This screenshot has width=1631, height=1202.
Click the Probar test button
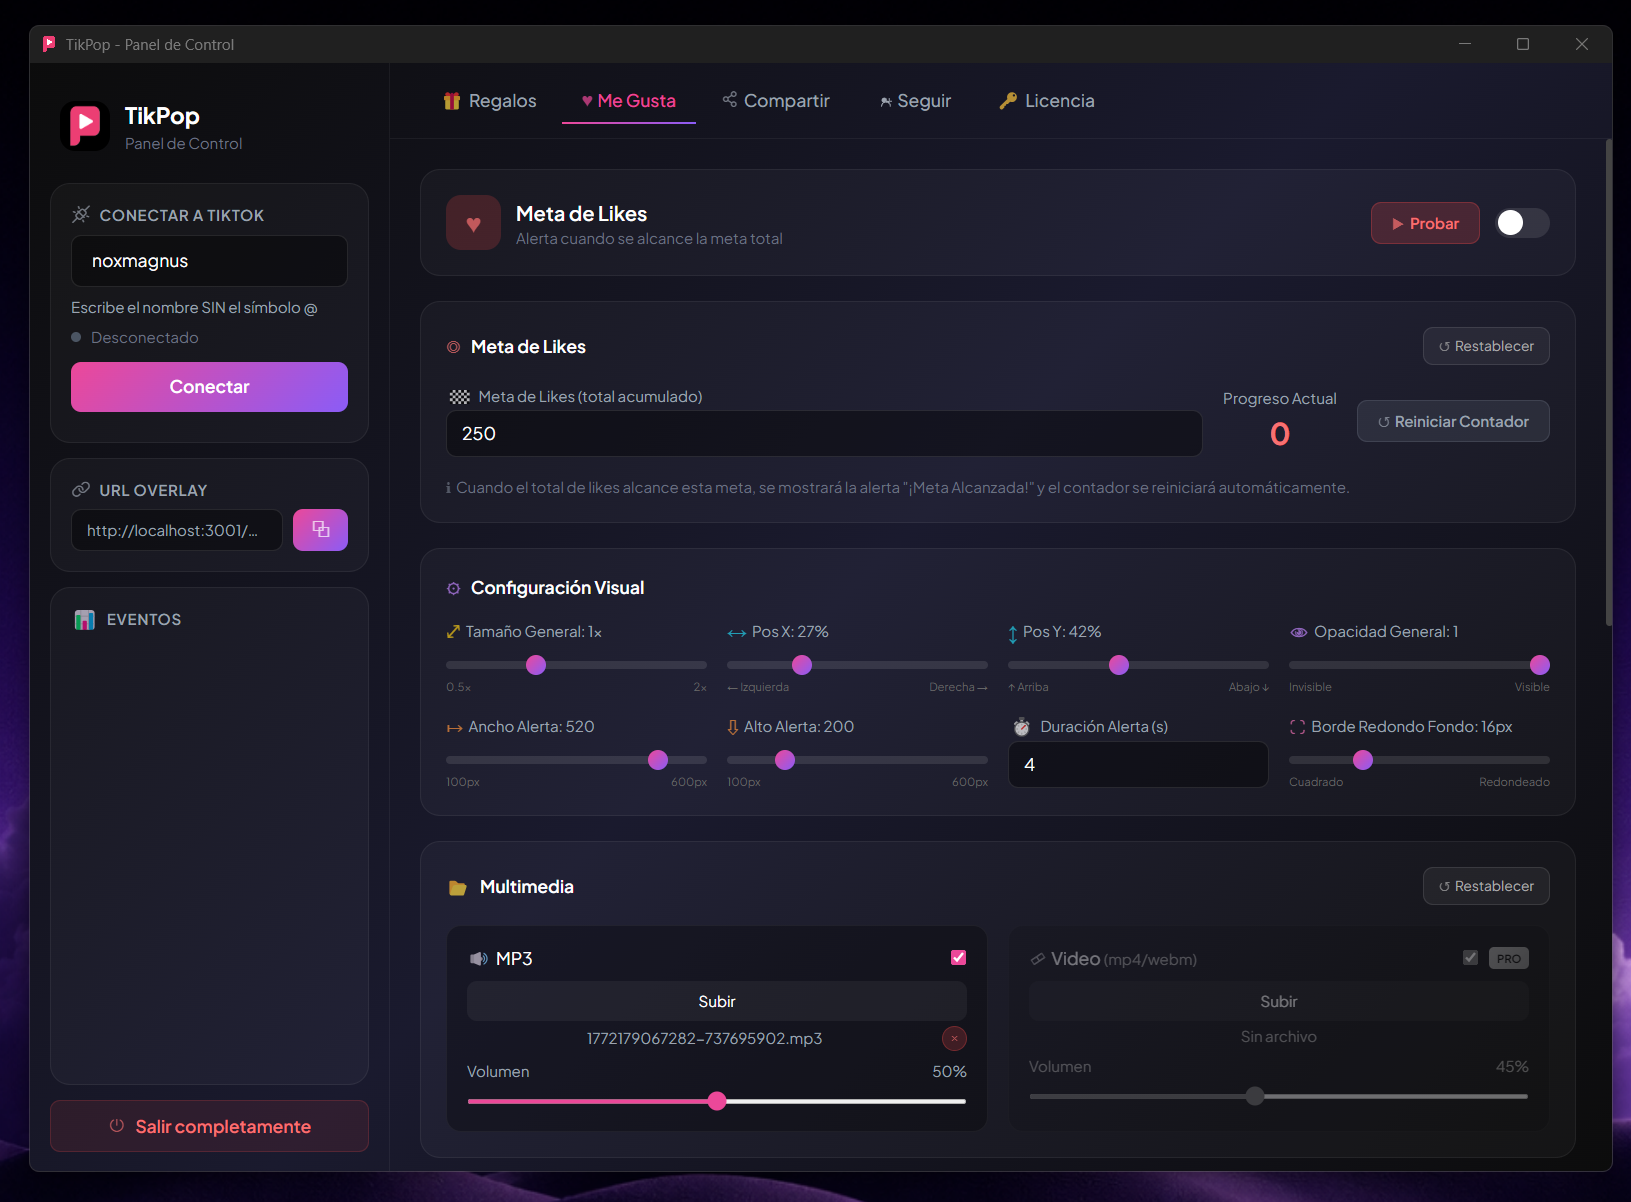point(1424,224)
